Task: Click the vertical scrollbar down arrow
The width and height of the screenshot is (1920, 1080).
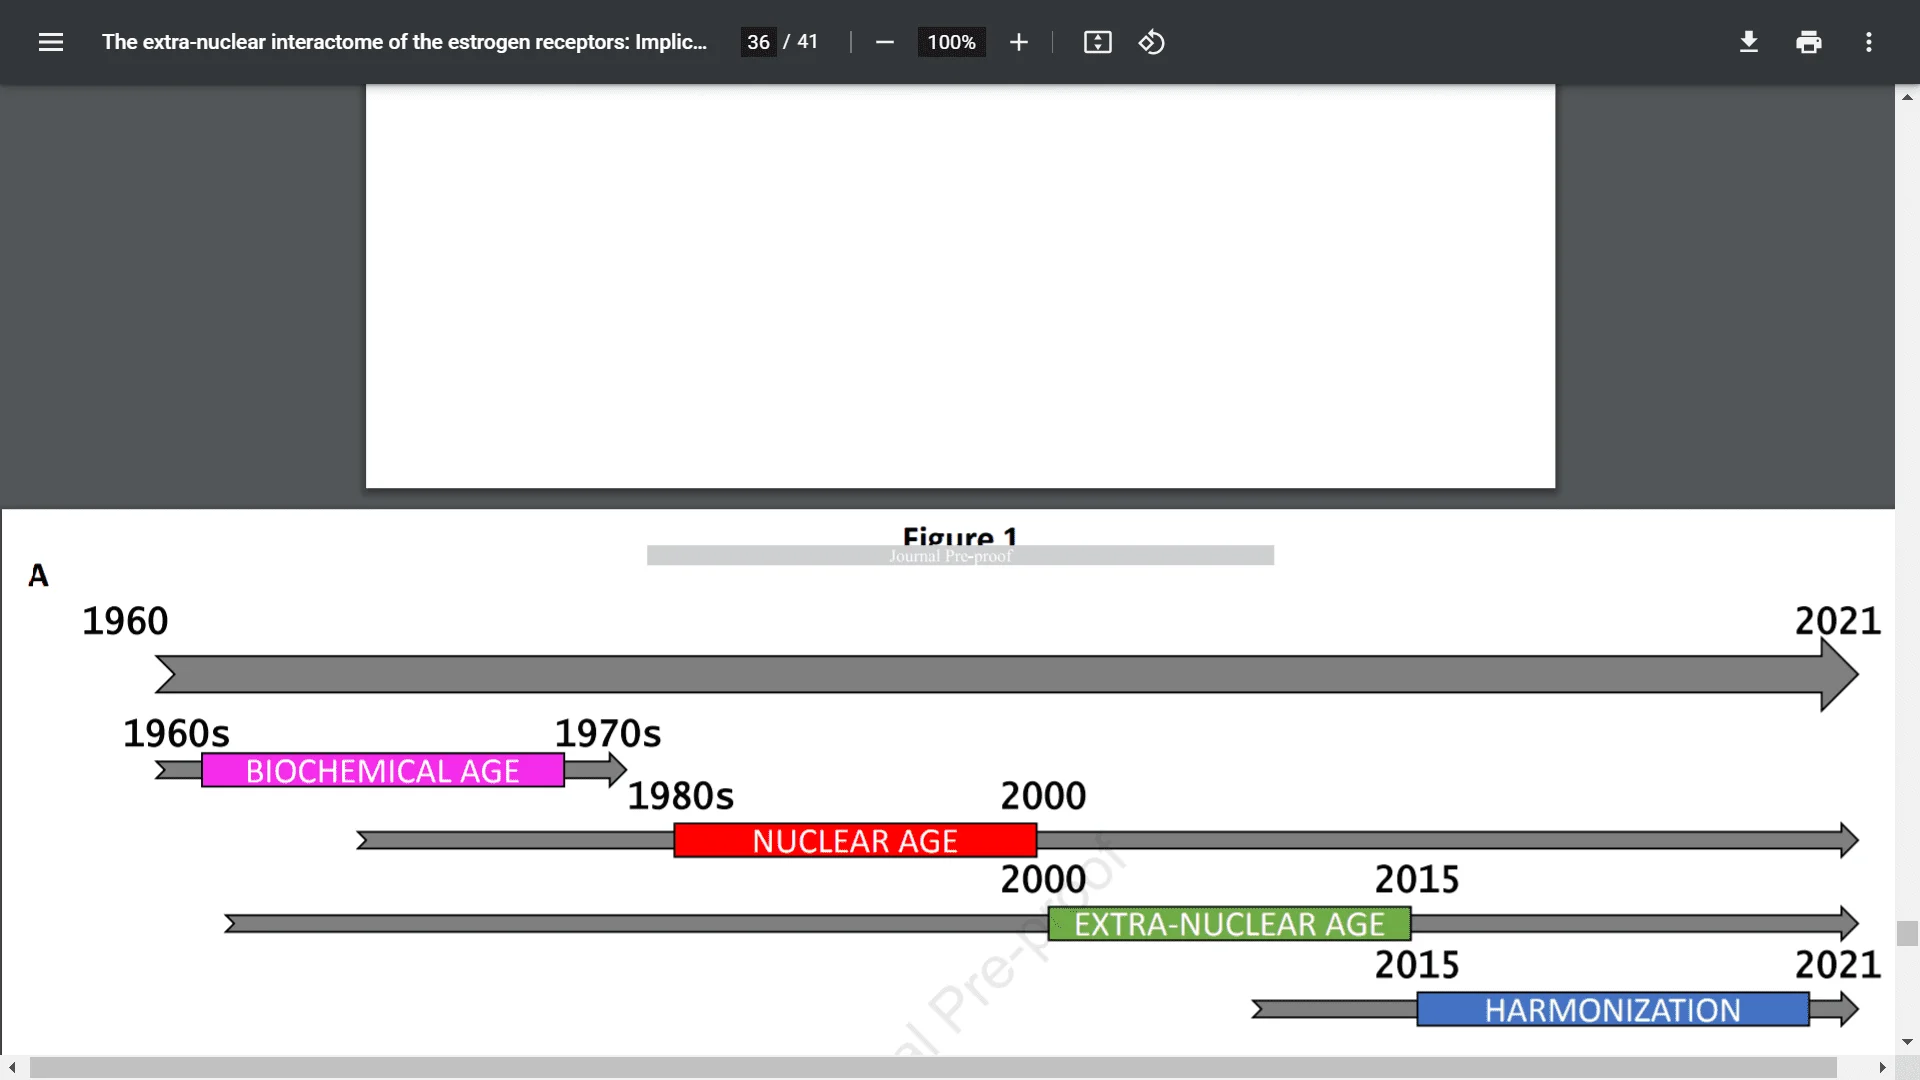Action: click(x=1907, y=1042)
